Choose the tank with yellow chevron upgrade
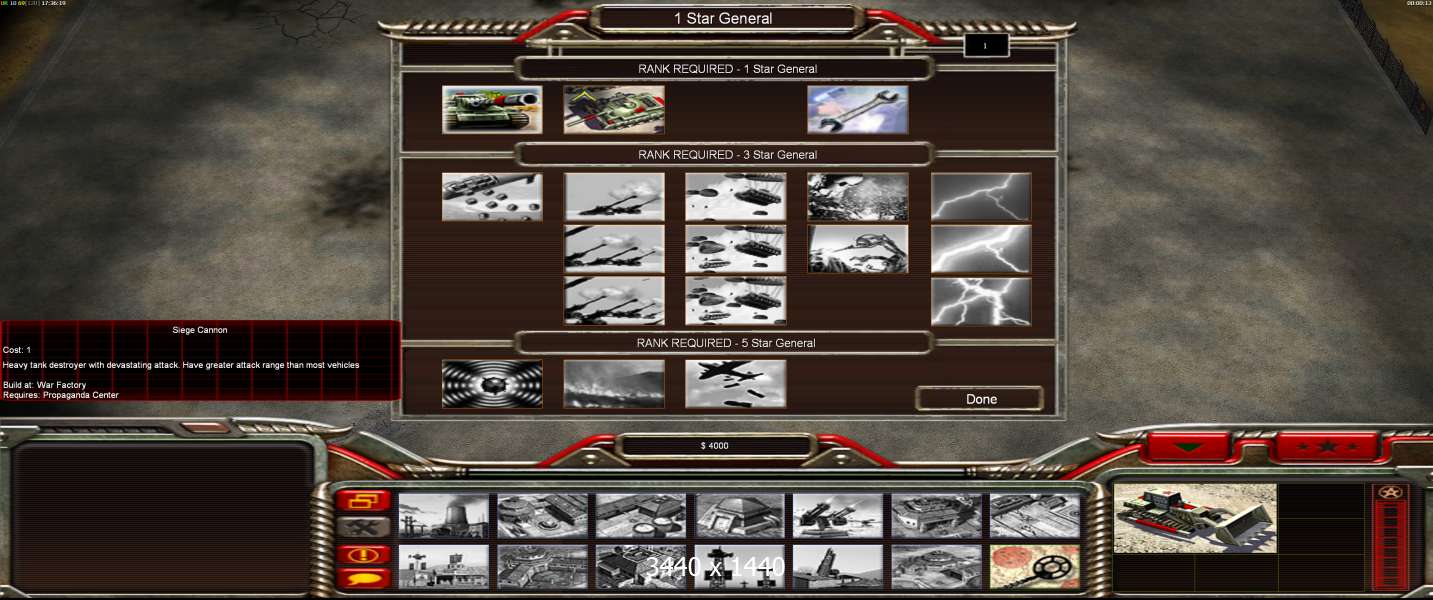This screenshot has height=600, width=1433. pos(614,110)
